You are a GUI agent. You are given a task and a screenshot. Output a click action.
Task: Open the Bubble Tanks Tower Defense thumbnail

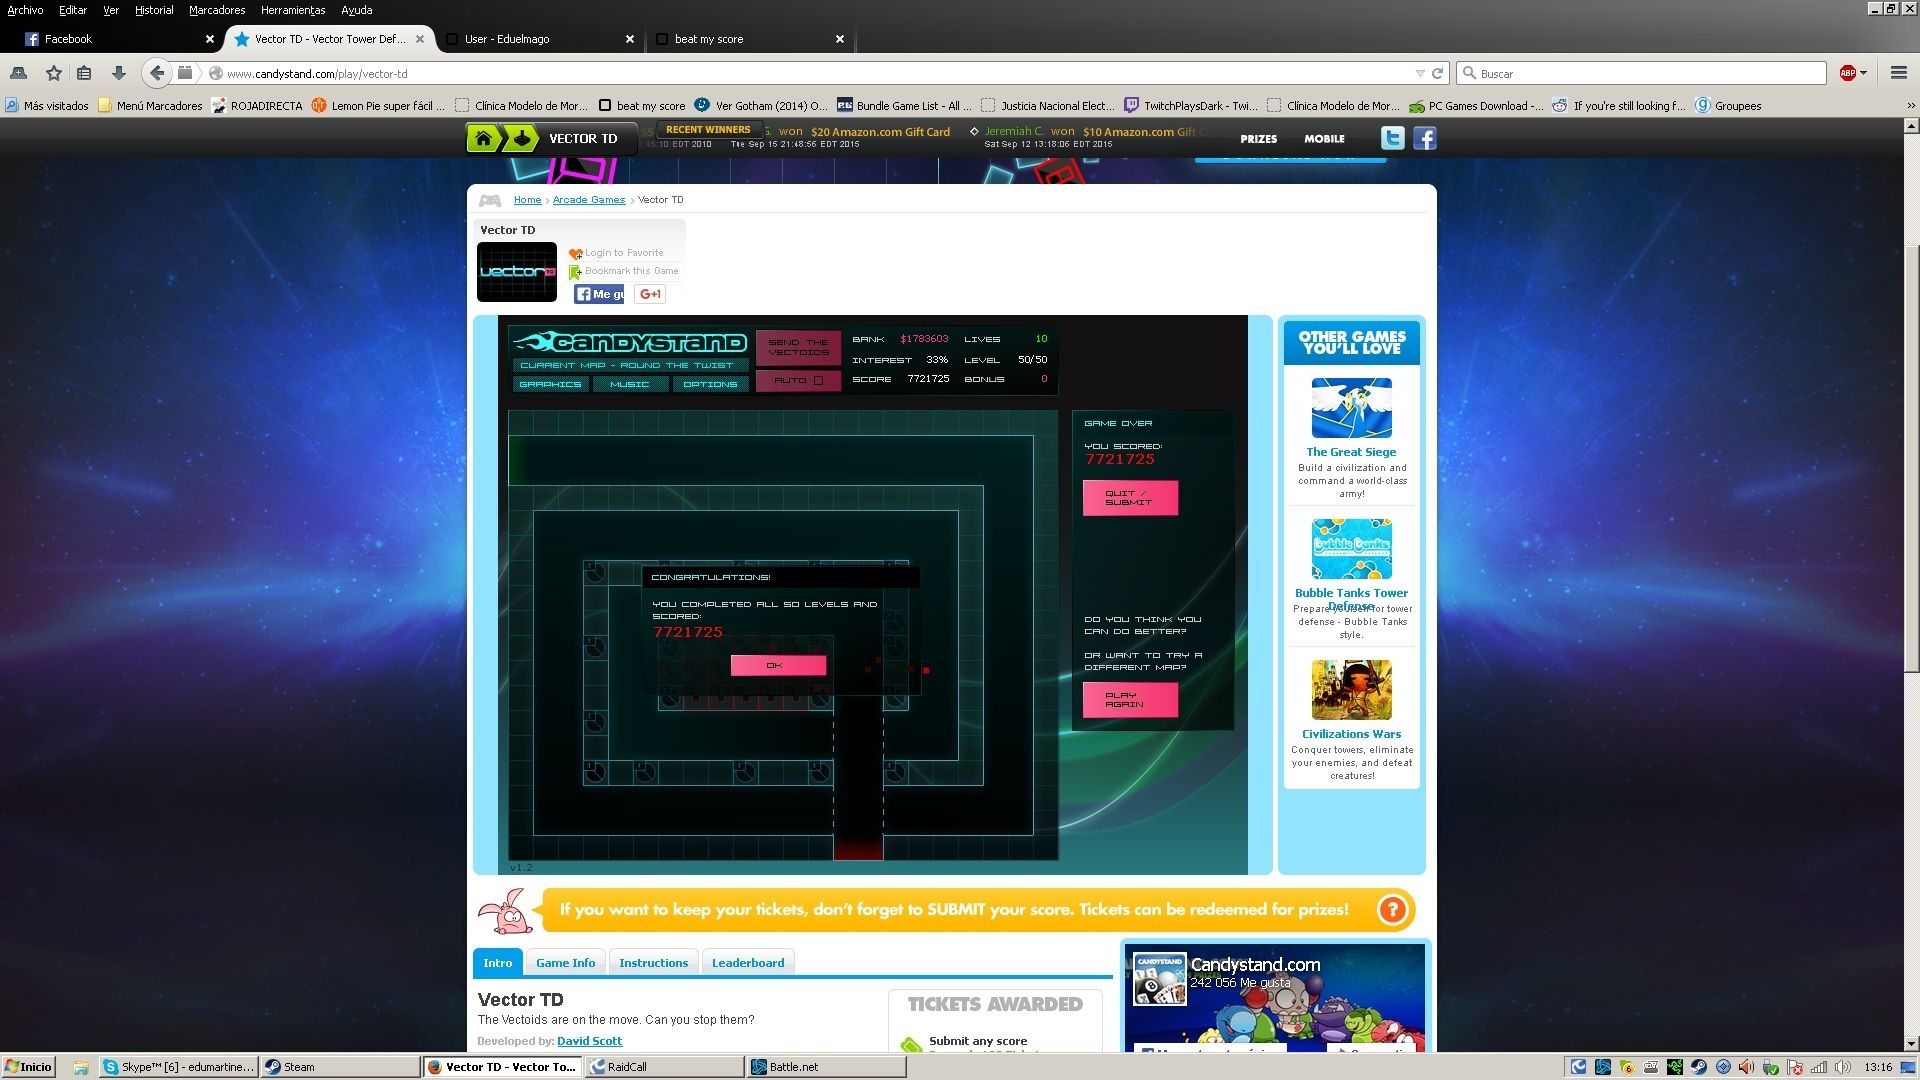click(1351, 549)
